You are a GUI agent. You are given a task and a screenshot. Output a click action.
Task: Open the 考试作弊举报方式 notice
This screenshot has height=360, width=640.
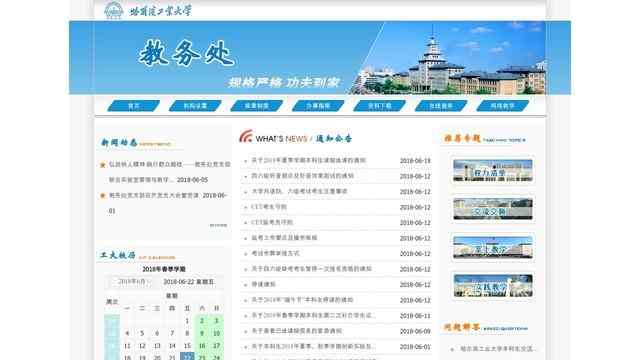pyautogui.click(x=276, y=253)
